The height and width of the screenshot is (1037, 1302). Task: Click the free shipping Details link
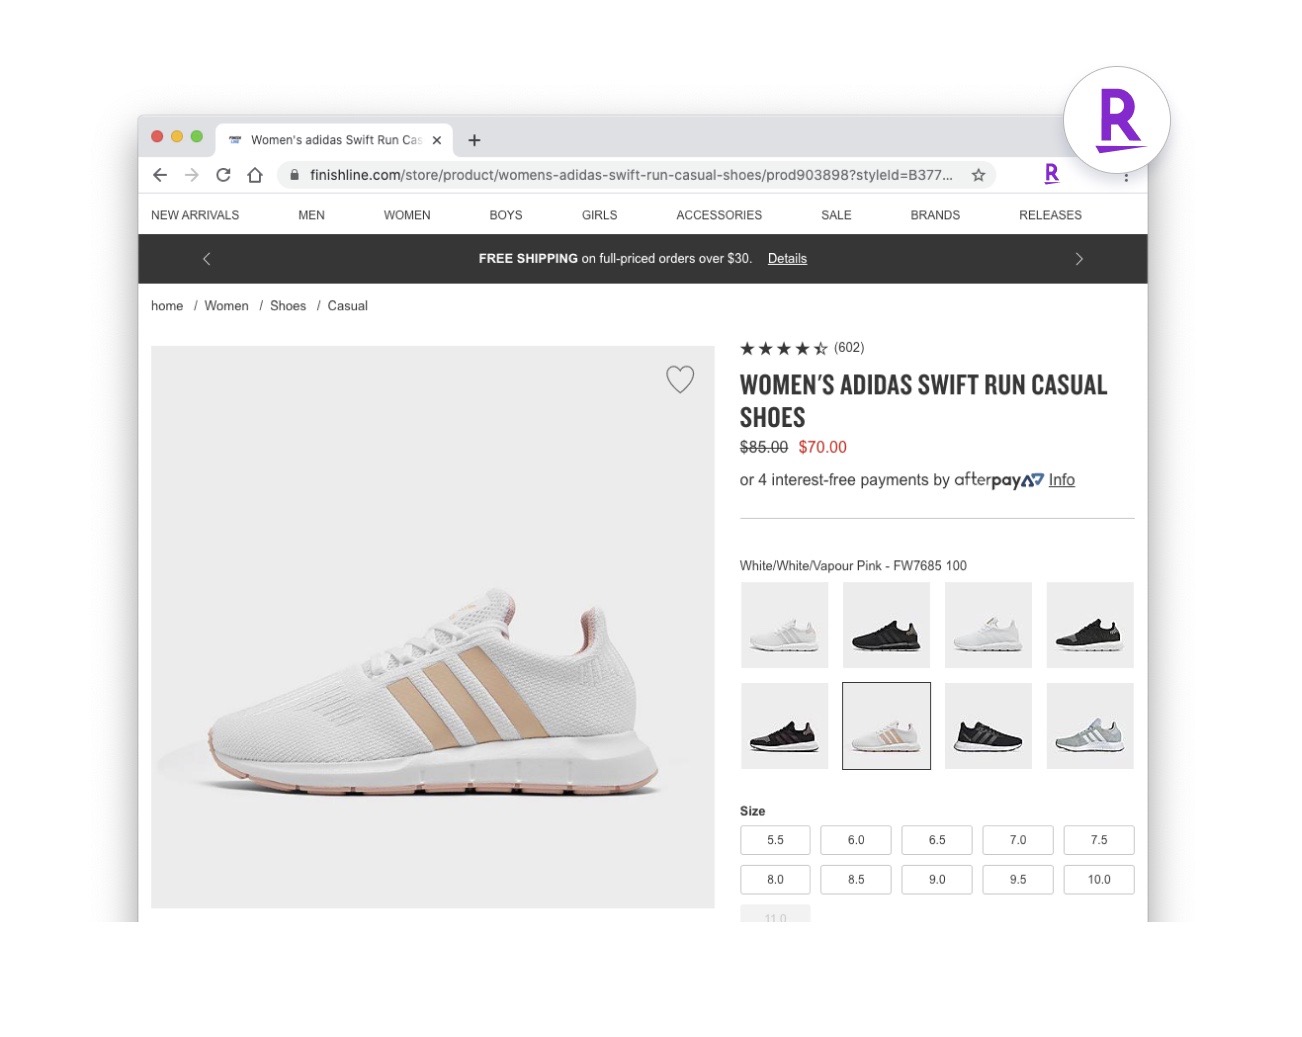tap(787, 258)
